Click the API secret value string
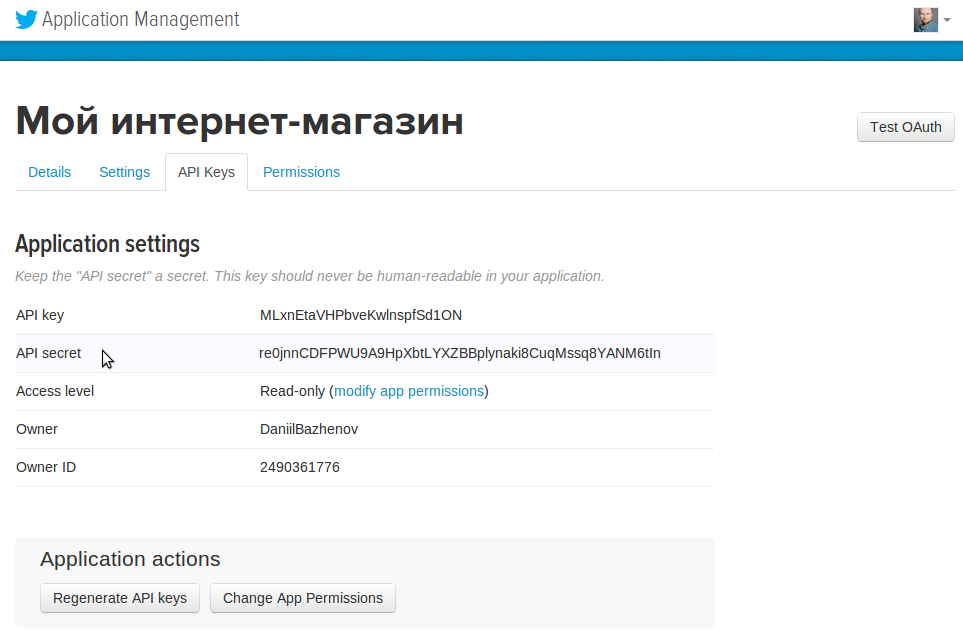The height and width of the screenshot is (633, 963). tap(460, 353)
